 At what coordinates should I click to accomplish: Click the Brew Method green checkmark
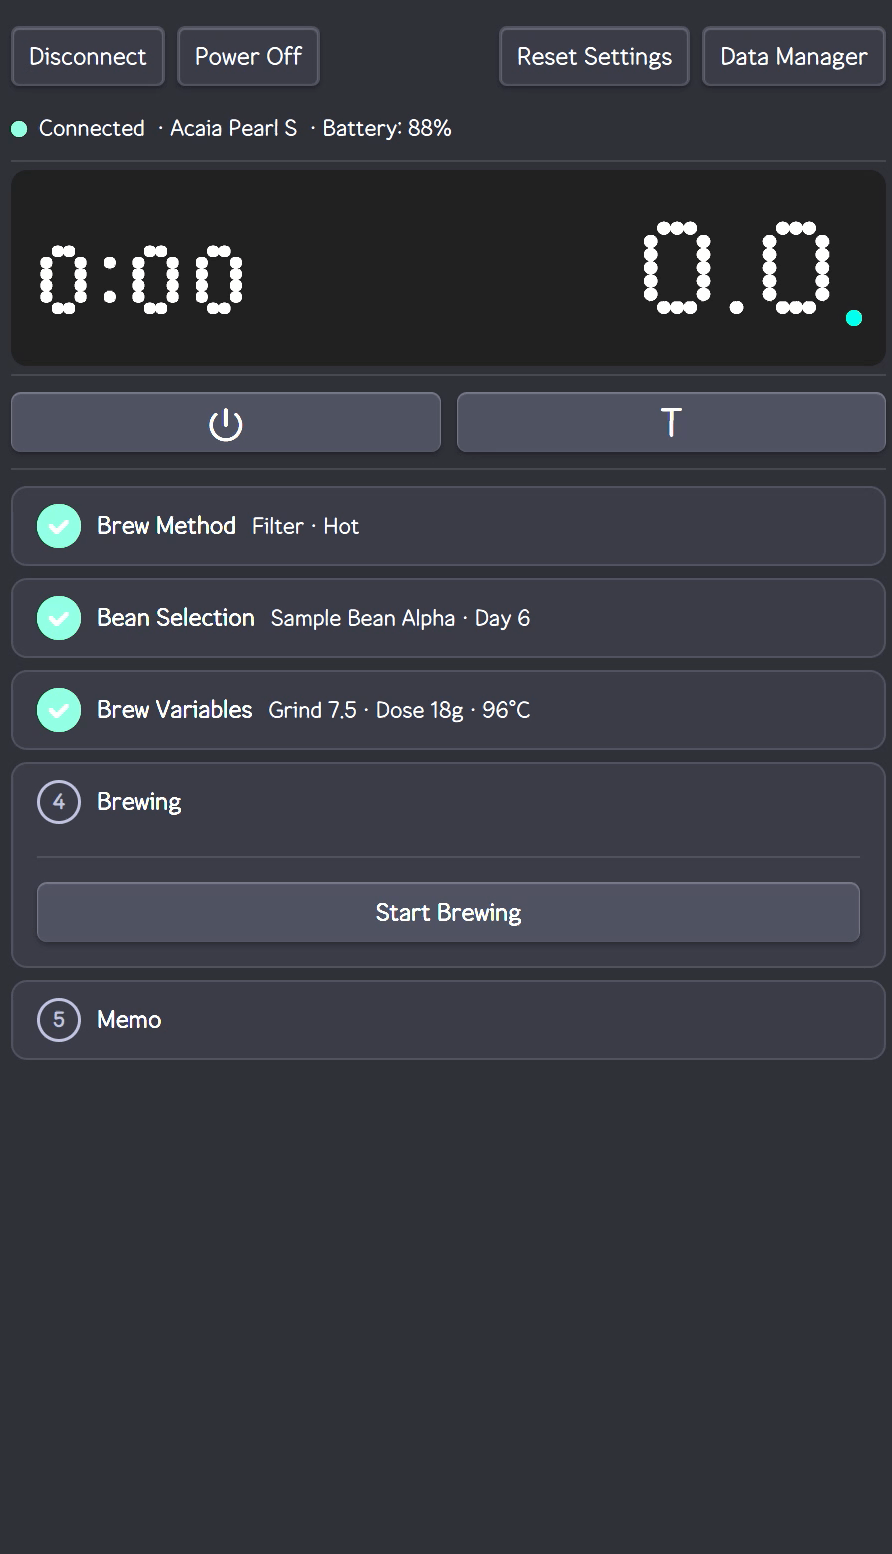[59, 526]
